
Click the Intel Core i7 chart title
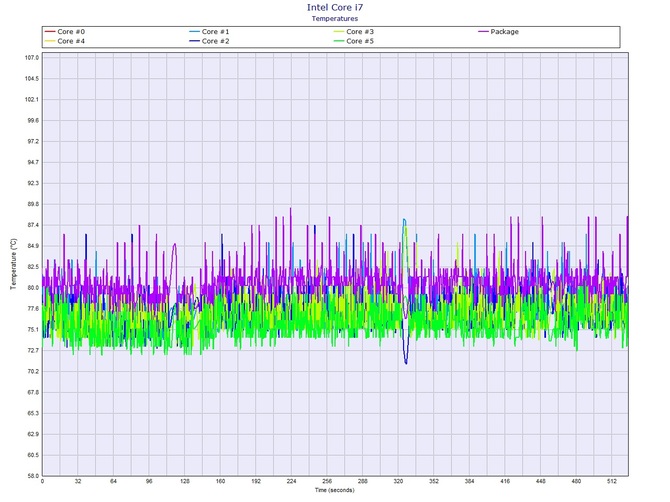point(335,7)
